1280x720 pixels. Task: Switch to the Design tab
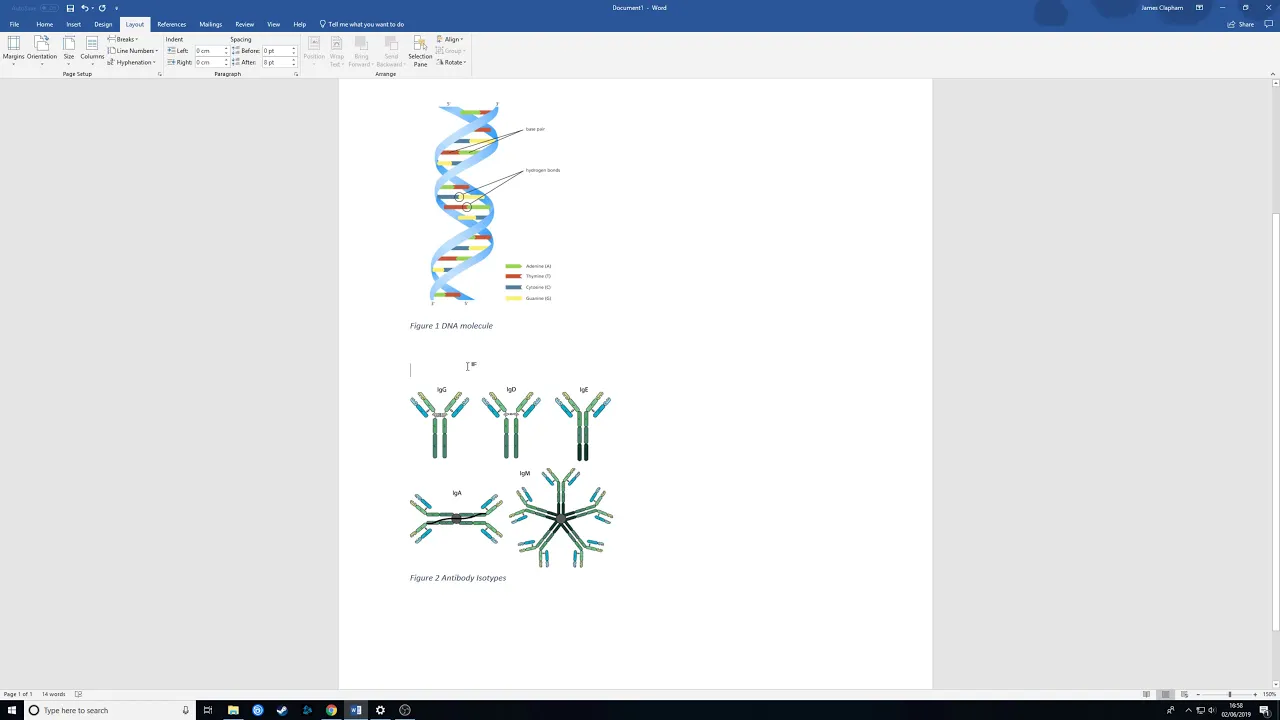(x=103, y=24)
